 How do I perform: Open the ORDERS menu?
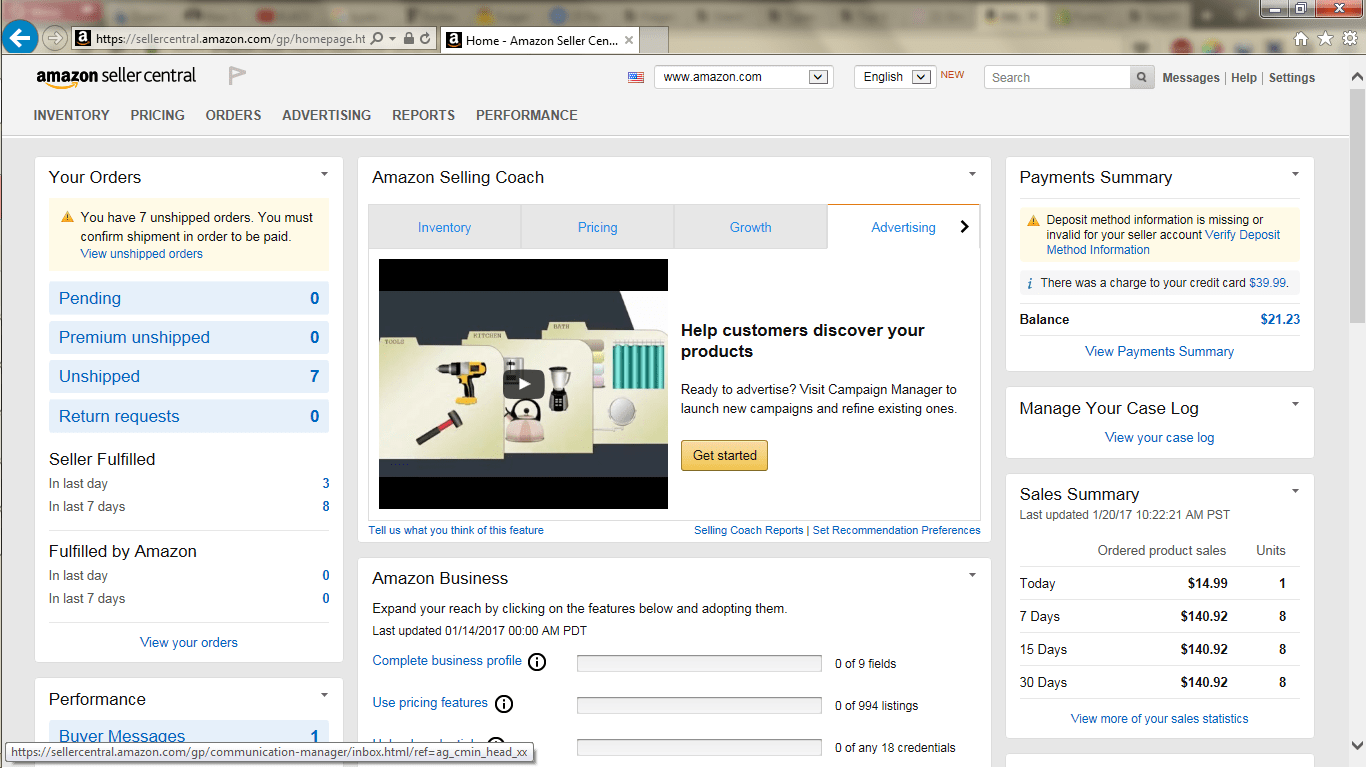pos(234,115)
